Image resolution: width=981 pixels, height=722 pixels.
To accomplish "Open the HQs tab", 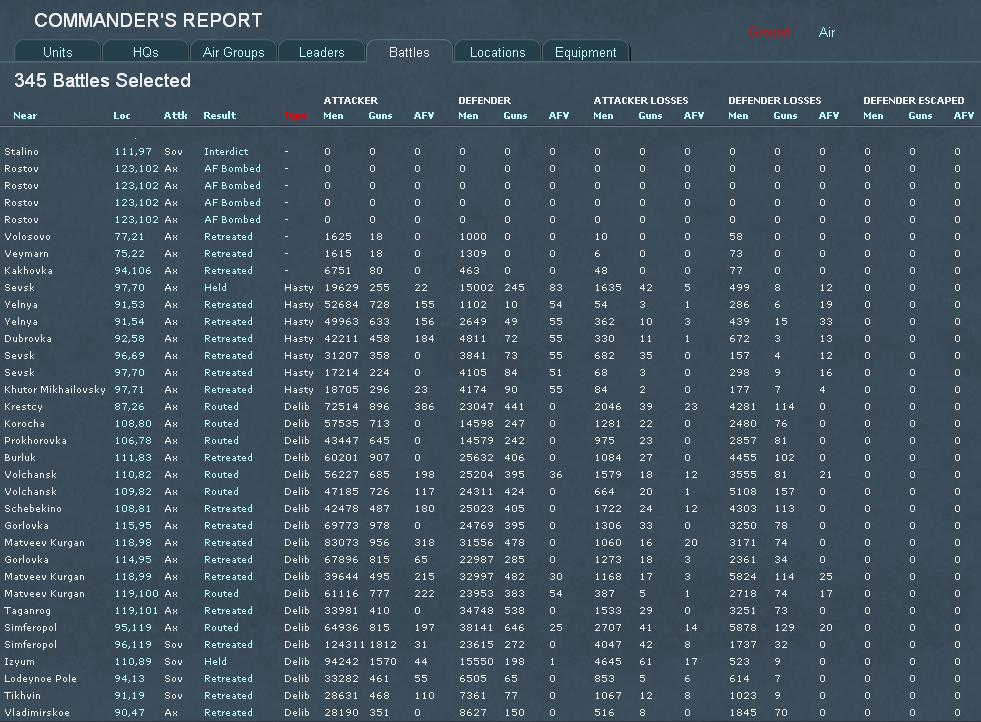I will 145,50.
